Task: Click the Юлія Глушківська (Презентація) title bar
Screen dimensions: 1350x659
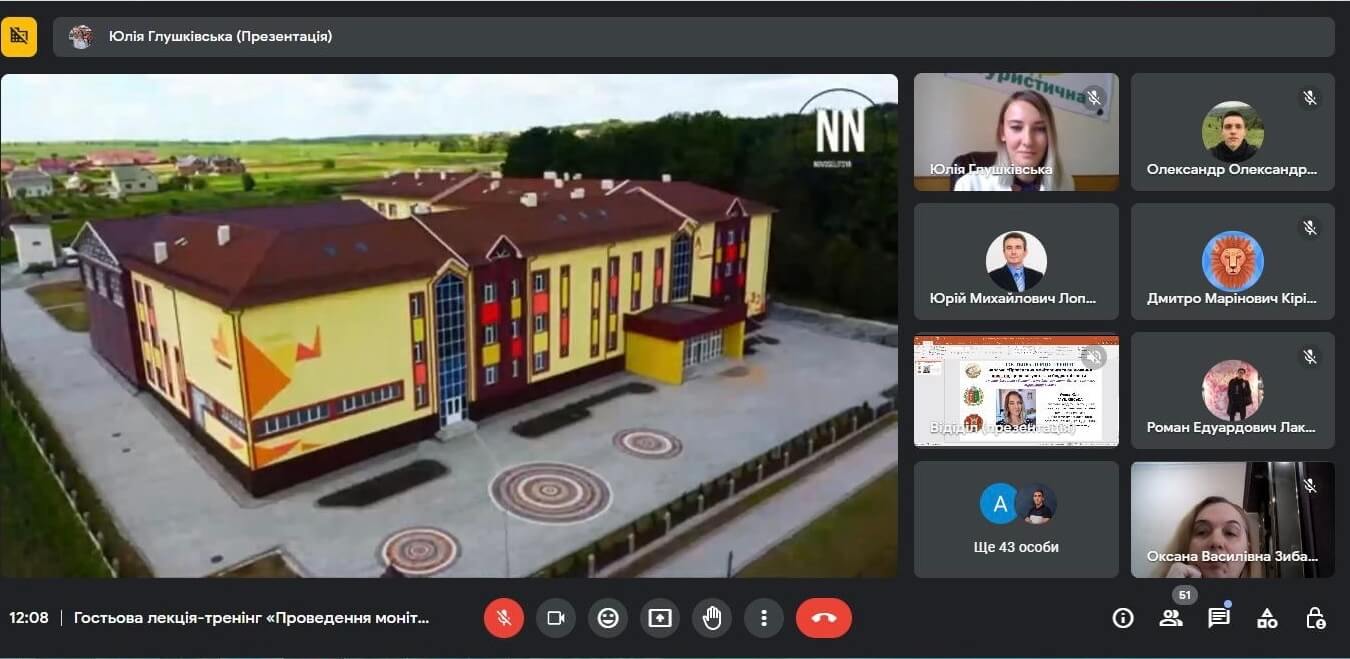Action: (220, 37)
